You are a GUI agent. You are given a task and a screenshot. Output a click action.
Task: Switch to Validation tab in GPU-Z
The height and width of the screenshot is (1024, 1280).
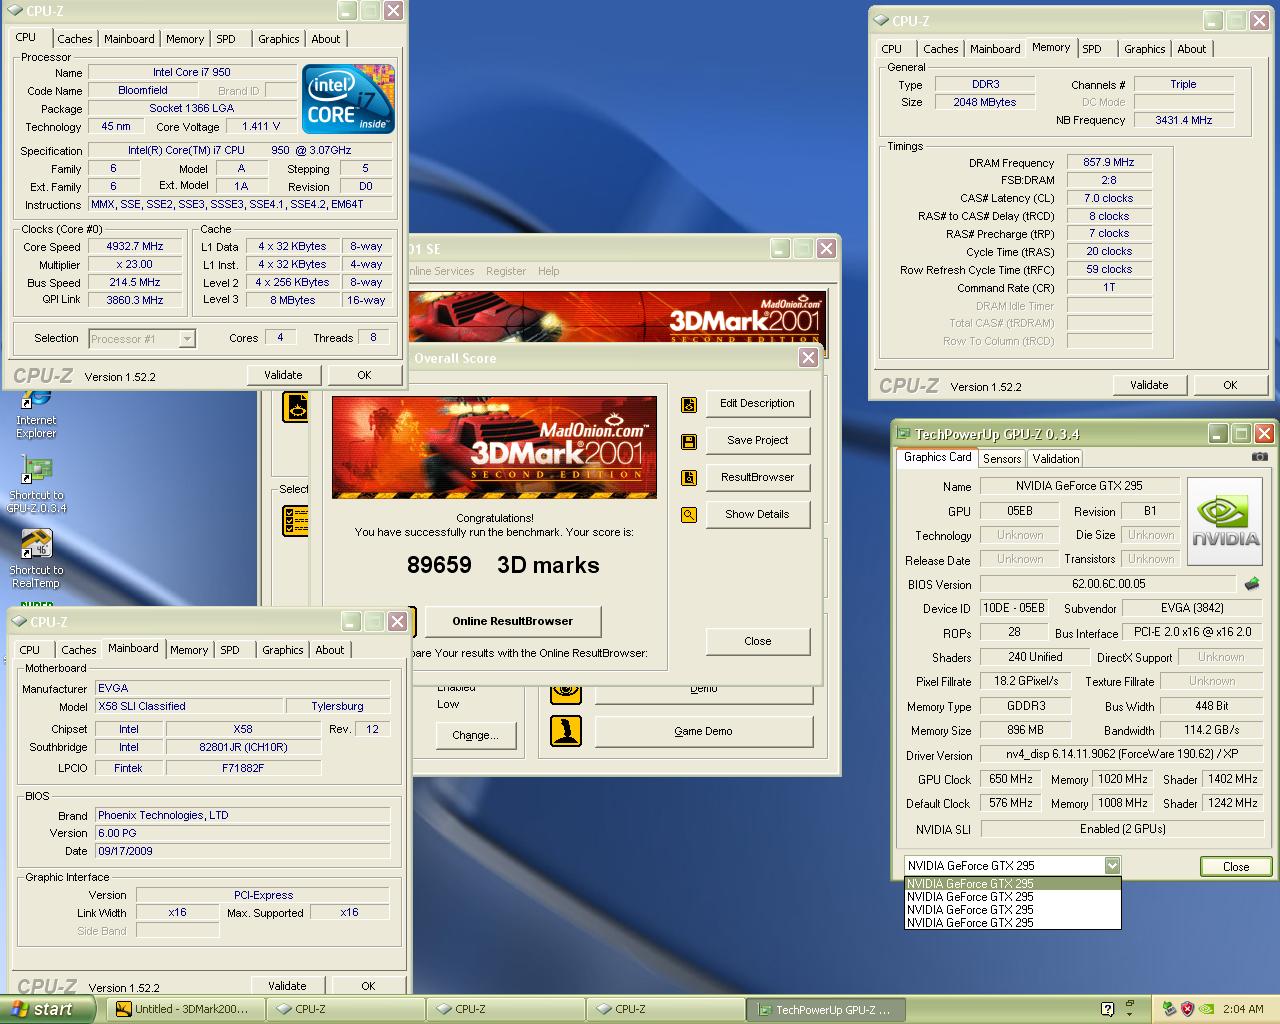point(1056,459)
